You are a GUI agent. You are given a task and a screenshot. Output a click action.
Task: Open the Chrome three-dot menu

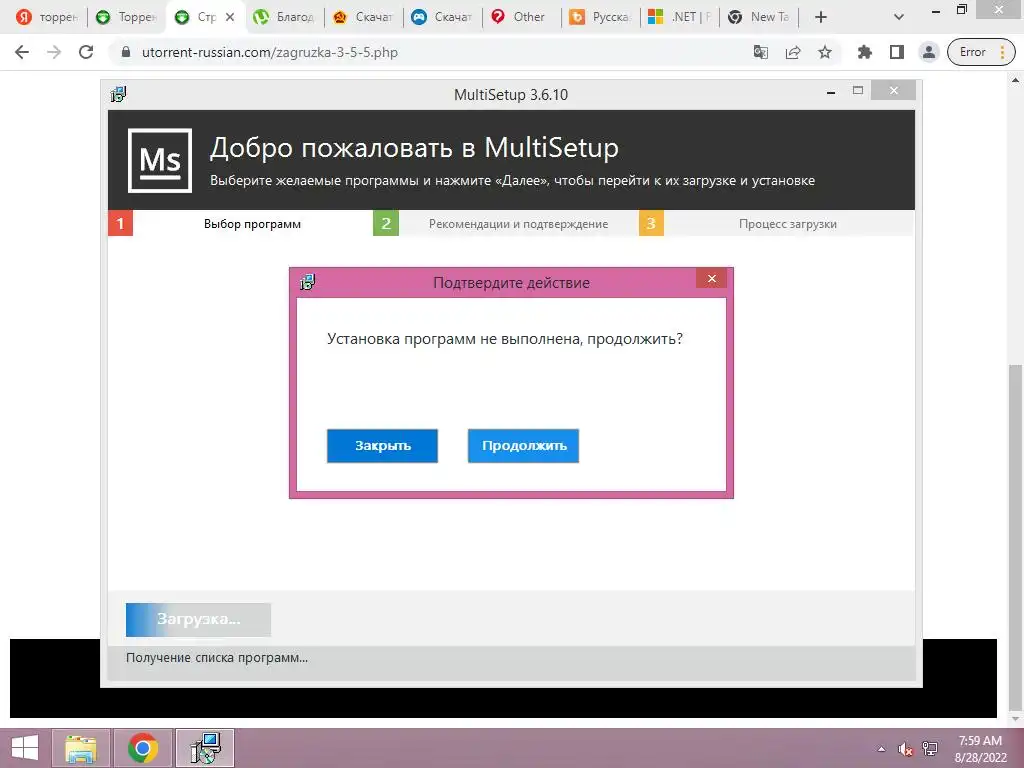pos(1002,52)
